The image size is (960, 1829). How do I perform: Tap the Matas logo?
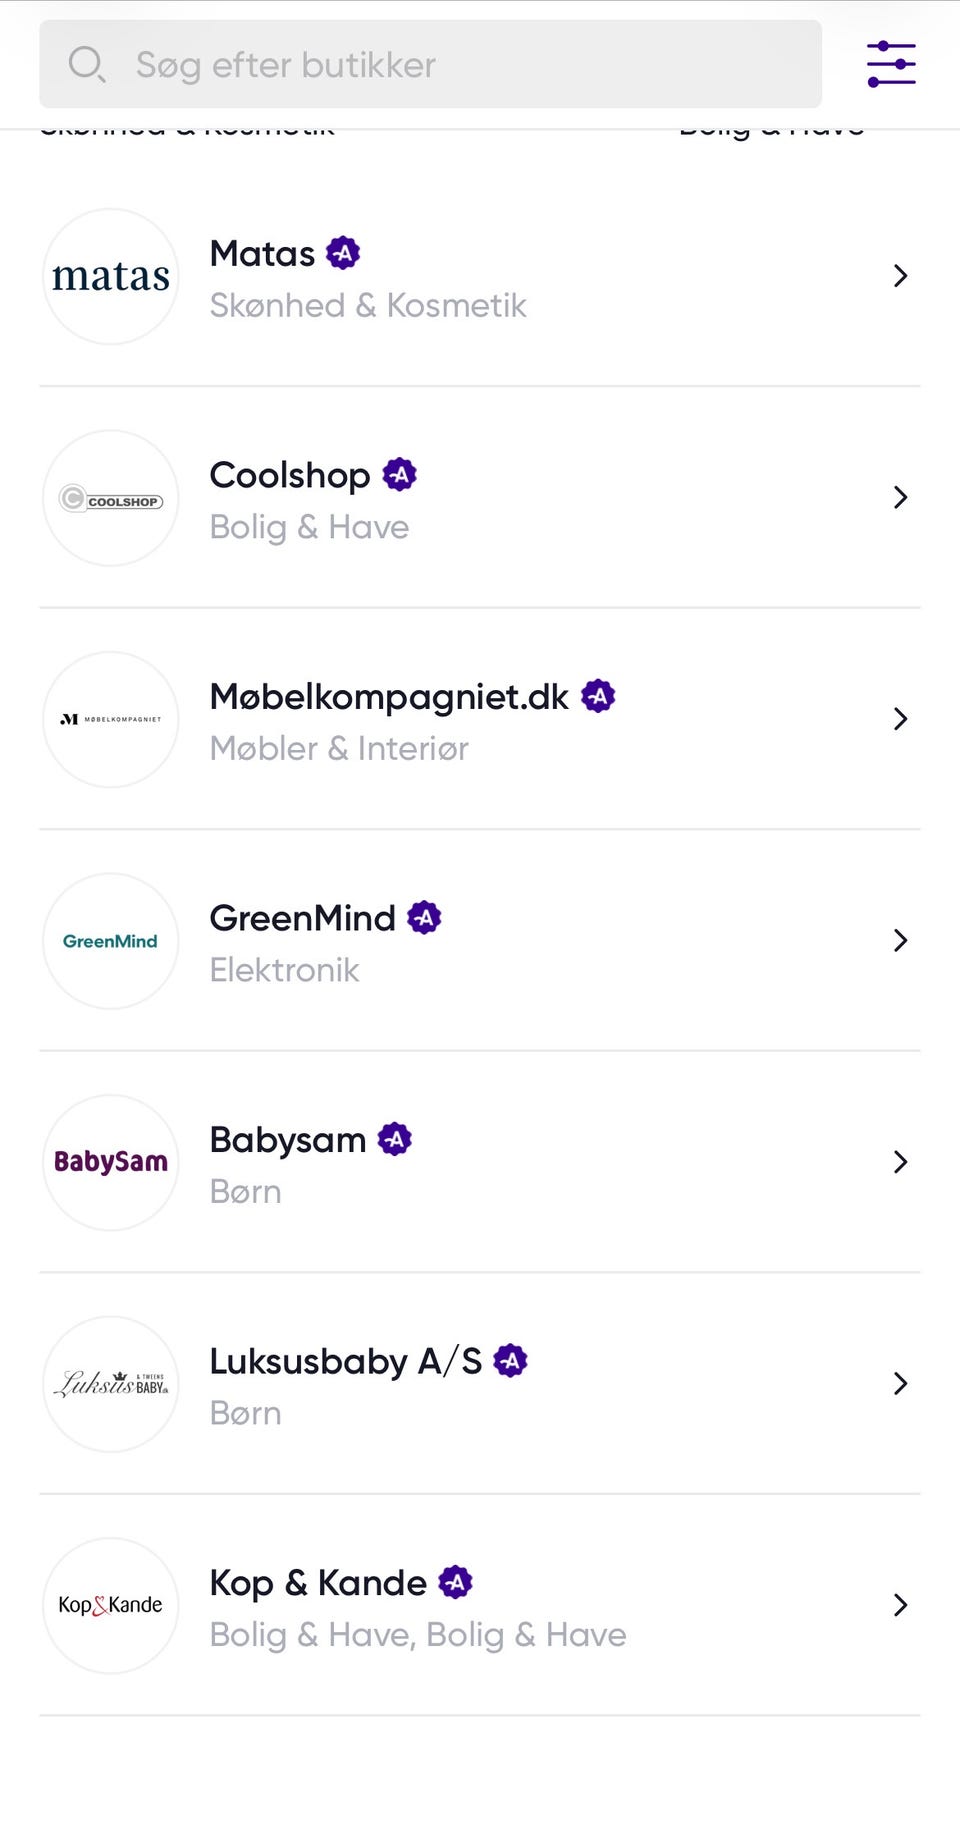tap(111, 277)
